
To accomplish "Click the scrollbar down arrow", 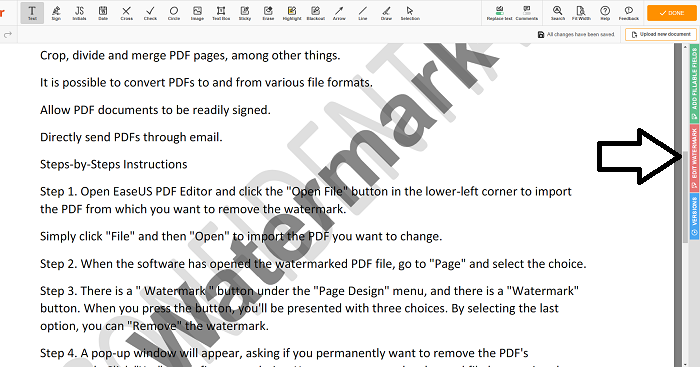I will tap(685, 364).
